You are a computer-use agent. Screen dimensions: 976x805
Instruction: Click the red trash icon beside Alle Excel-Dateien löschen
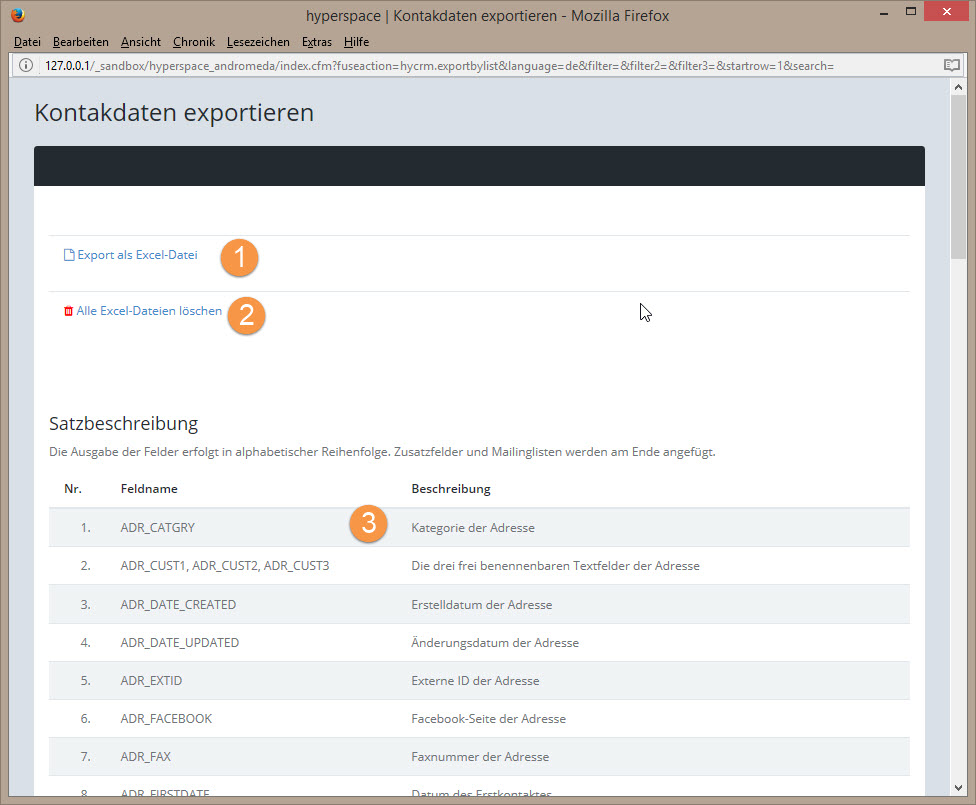click(x=68, y=311)
